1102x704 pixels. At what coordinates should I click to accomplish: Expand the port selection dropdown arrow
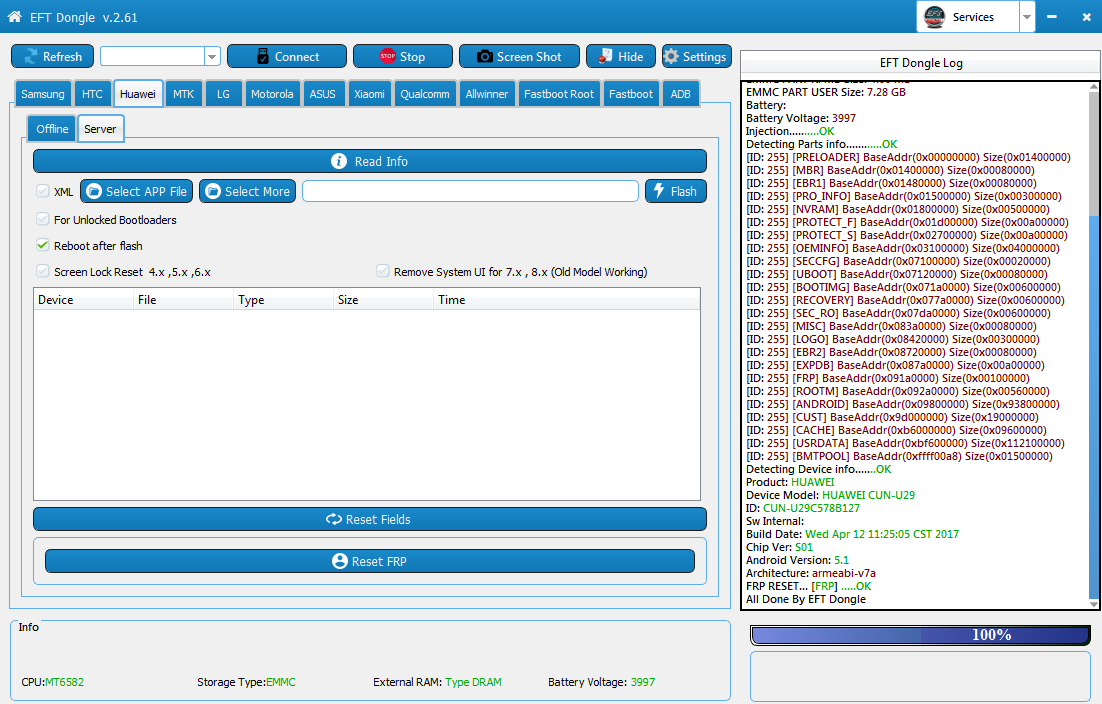212,57
